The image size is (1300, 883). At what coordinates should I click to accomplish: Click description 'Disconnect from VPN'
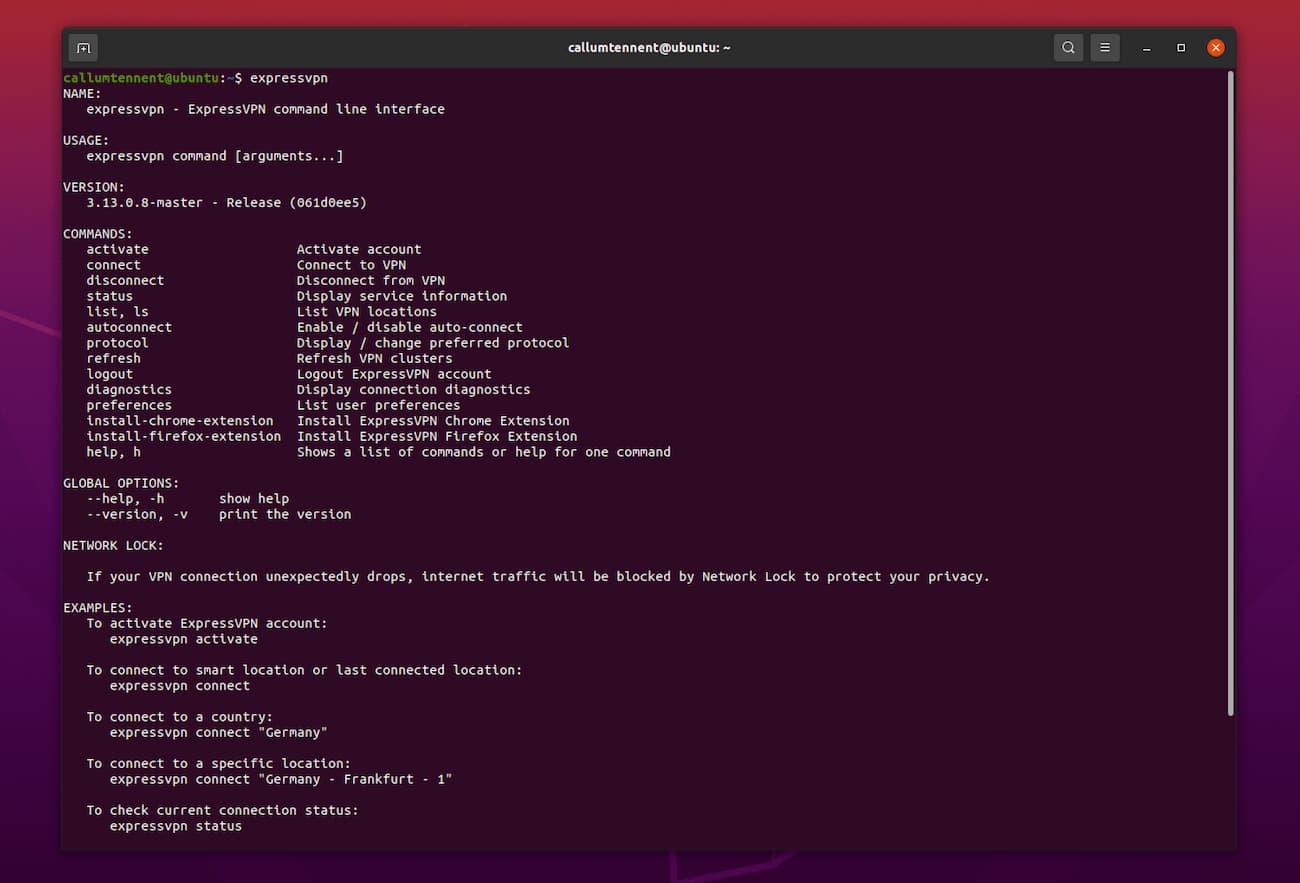(x=371, y=280)
